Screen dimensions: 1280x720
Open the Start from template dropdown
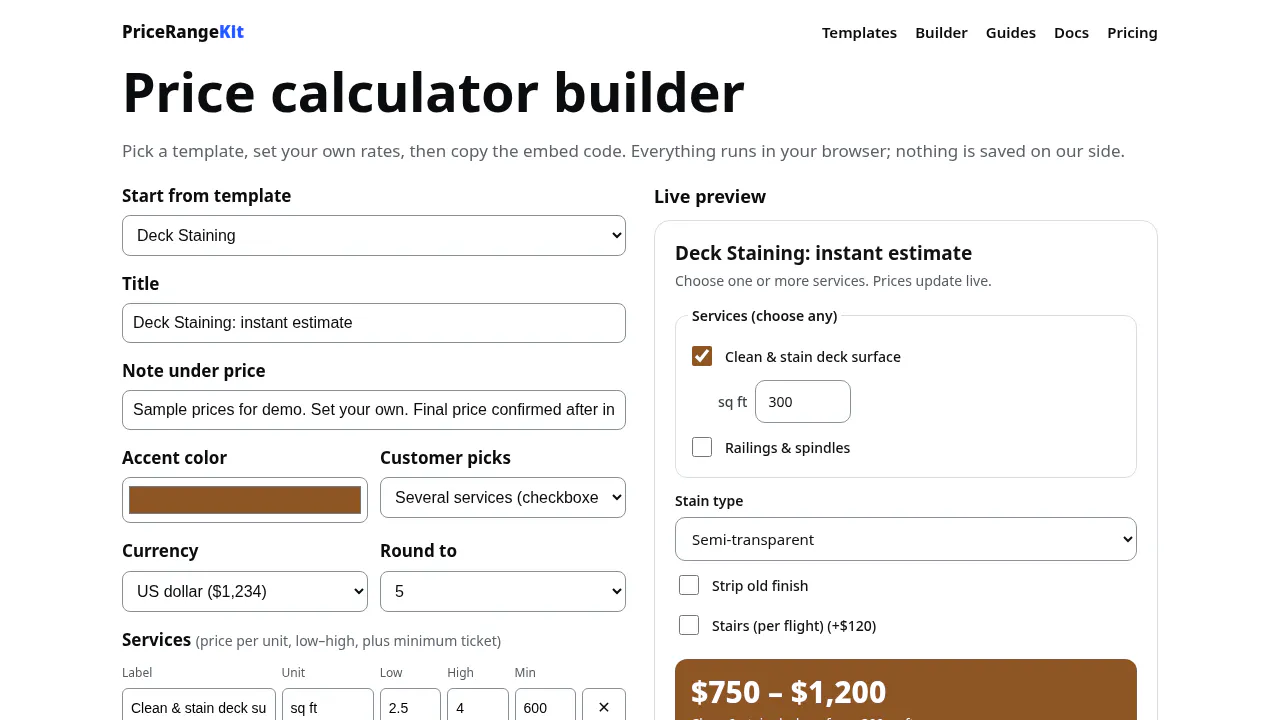374,235
